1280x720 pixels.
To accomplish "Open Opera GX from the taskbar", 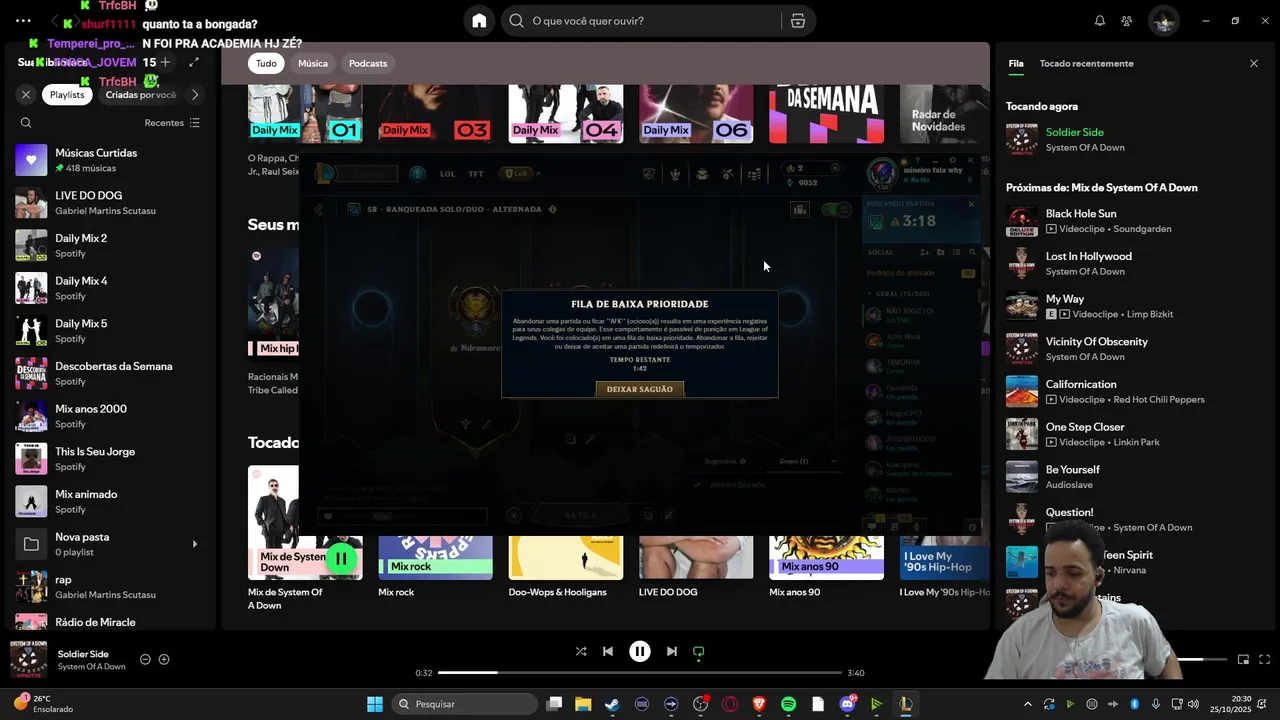I will tap(730, 704).
